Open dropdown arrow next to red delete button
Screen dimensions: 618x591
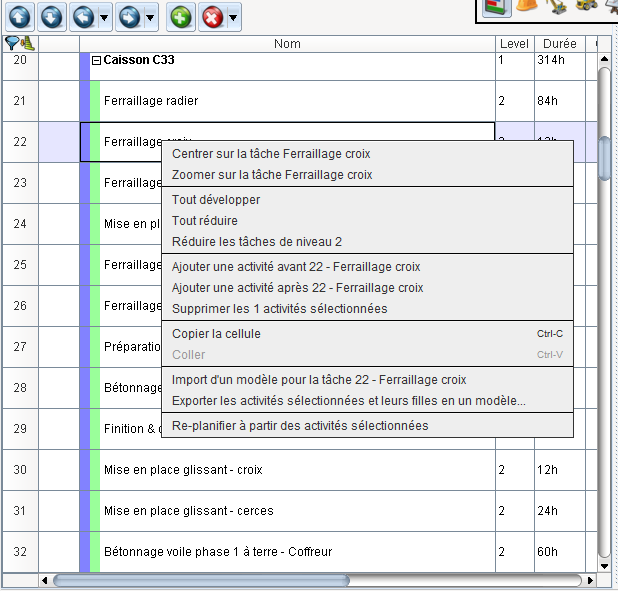coord(232,17)
